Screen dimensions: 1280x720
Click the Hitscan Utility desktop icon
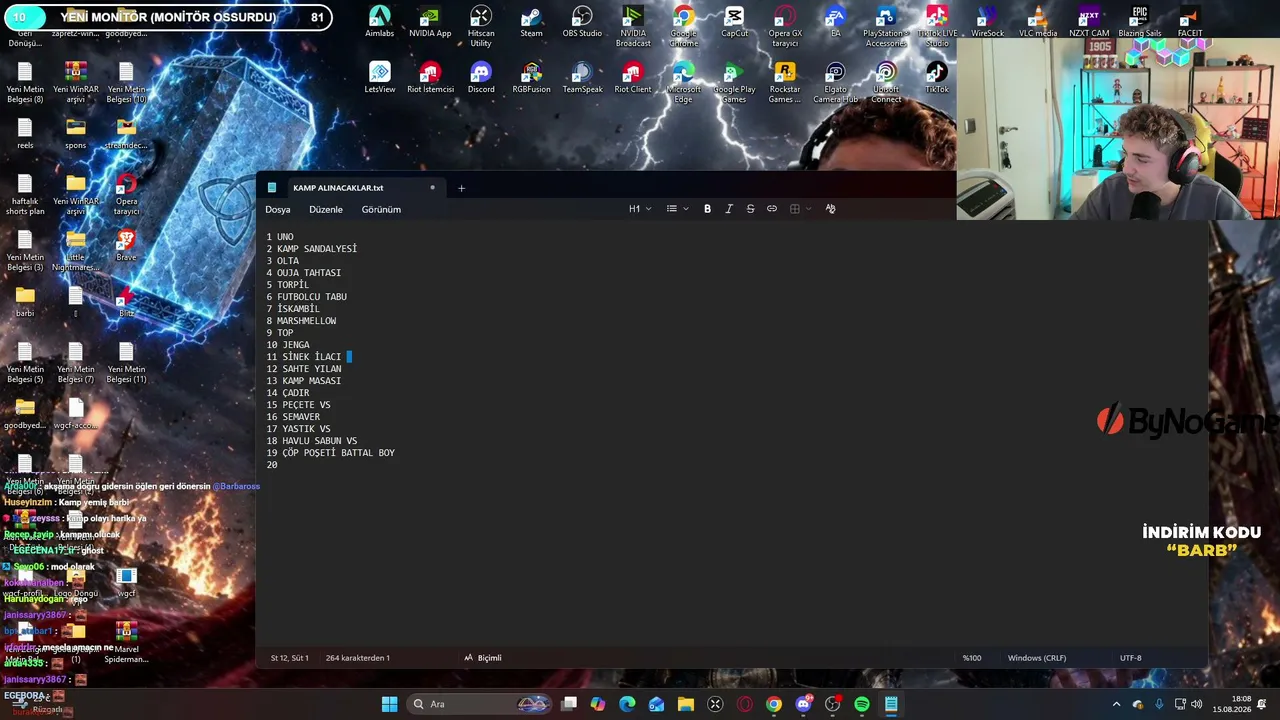481,26
